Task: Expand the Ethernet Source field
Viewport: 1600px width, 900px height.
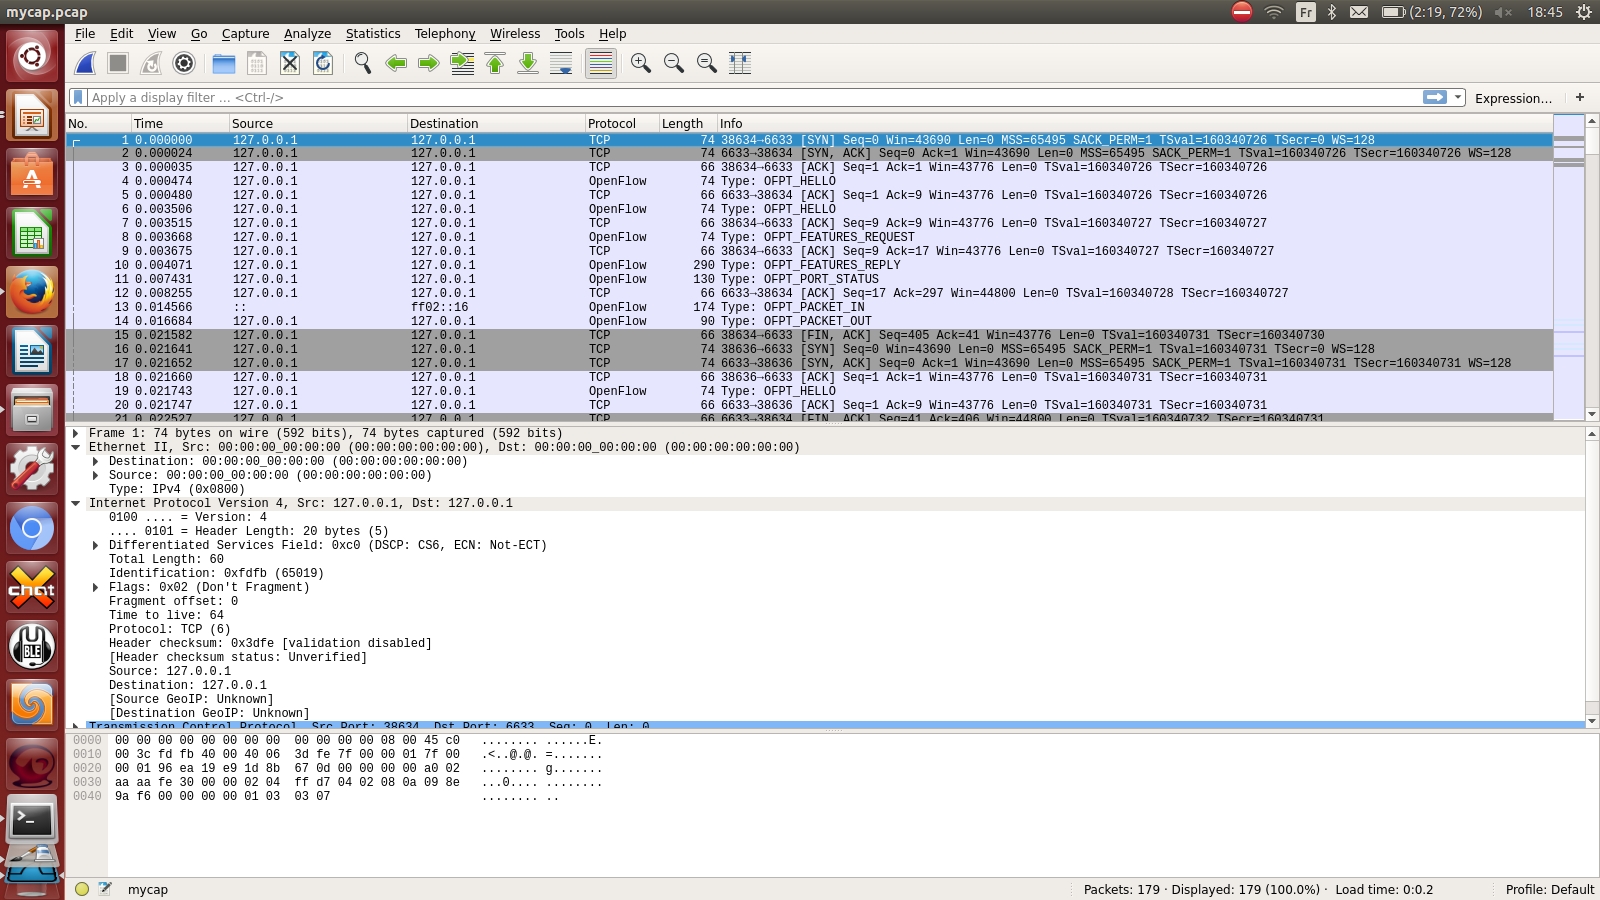Action: pyautogui.click(x=95, y=475)
